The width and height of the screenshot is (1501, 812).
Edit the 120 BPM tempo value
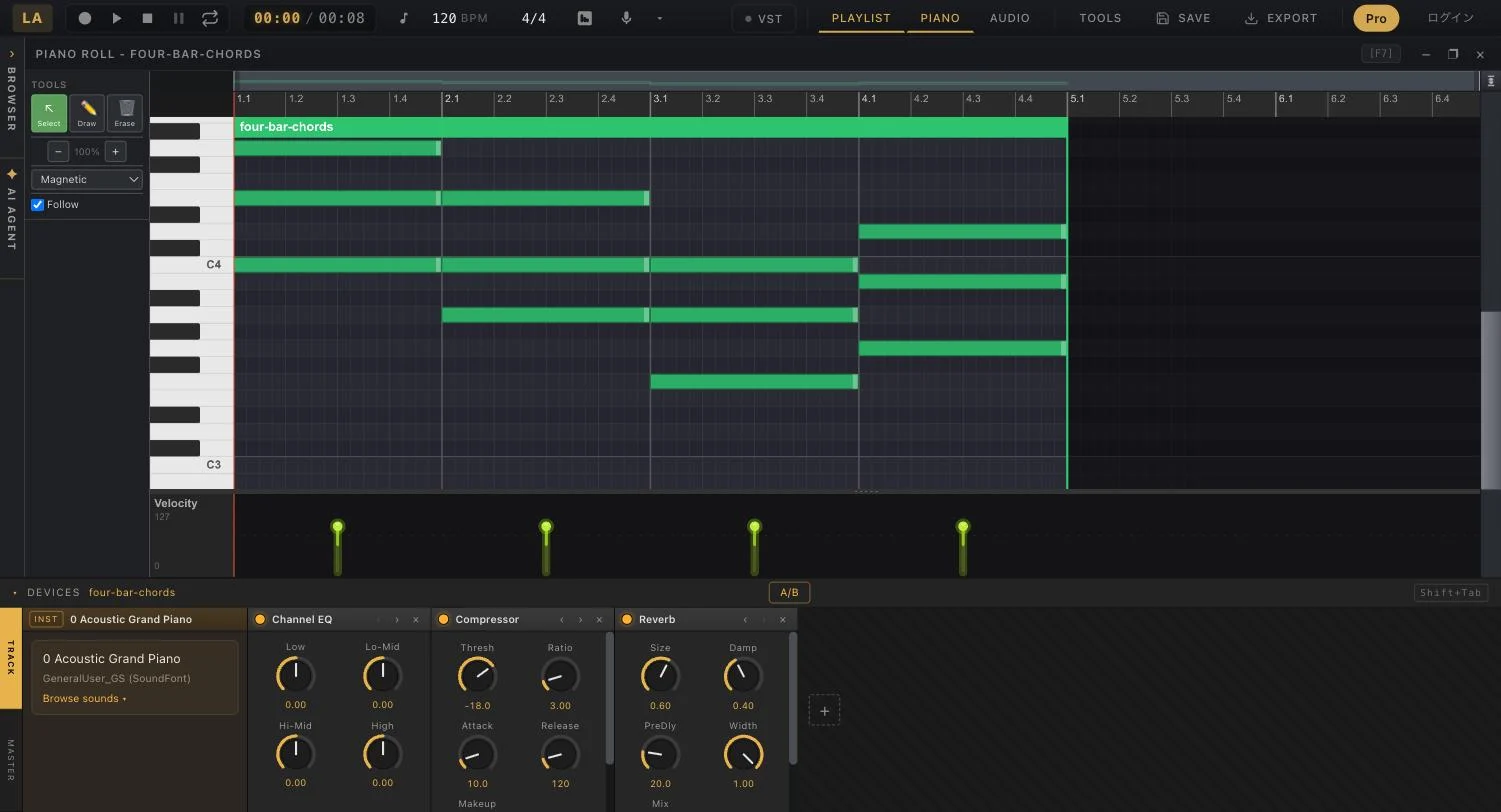[x=444, y=18]
